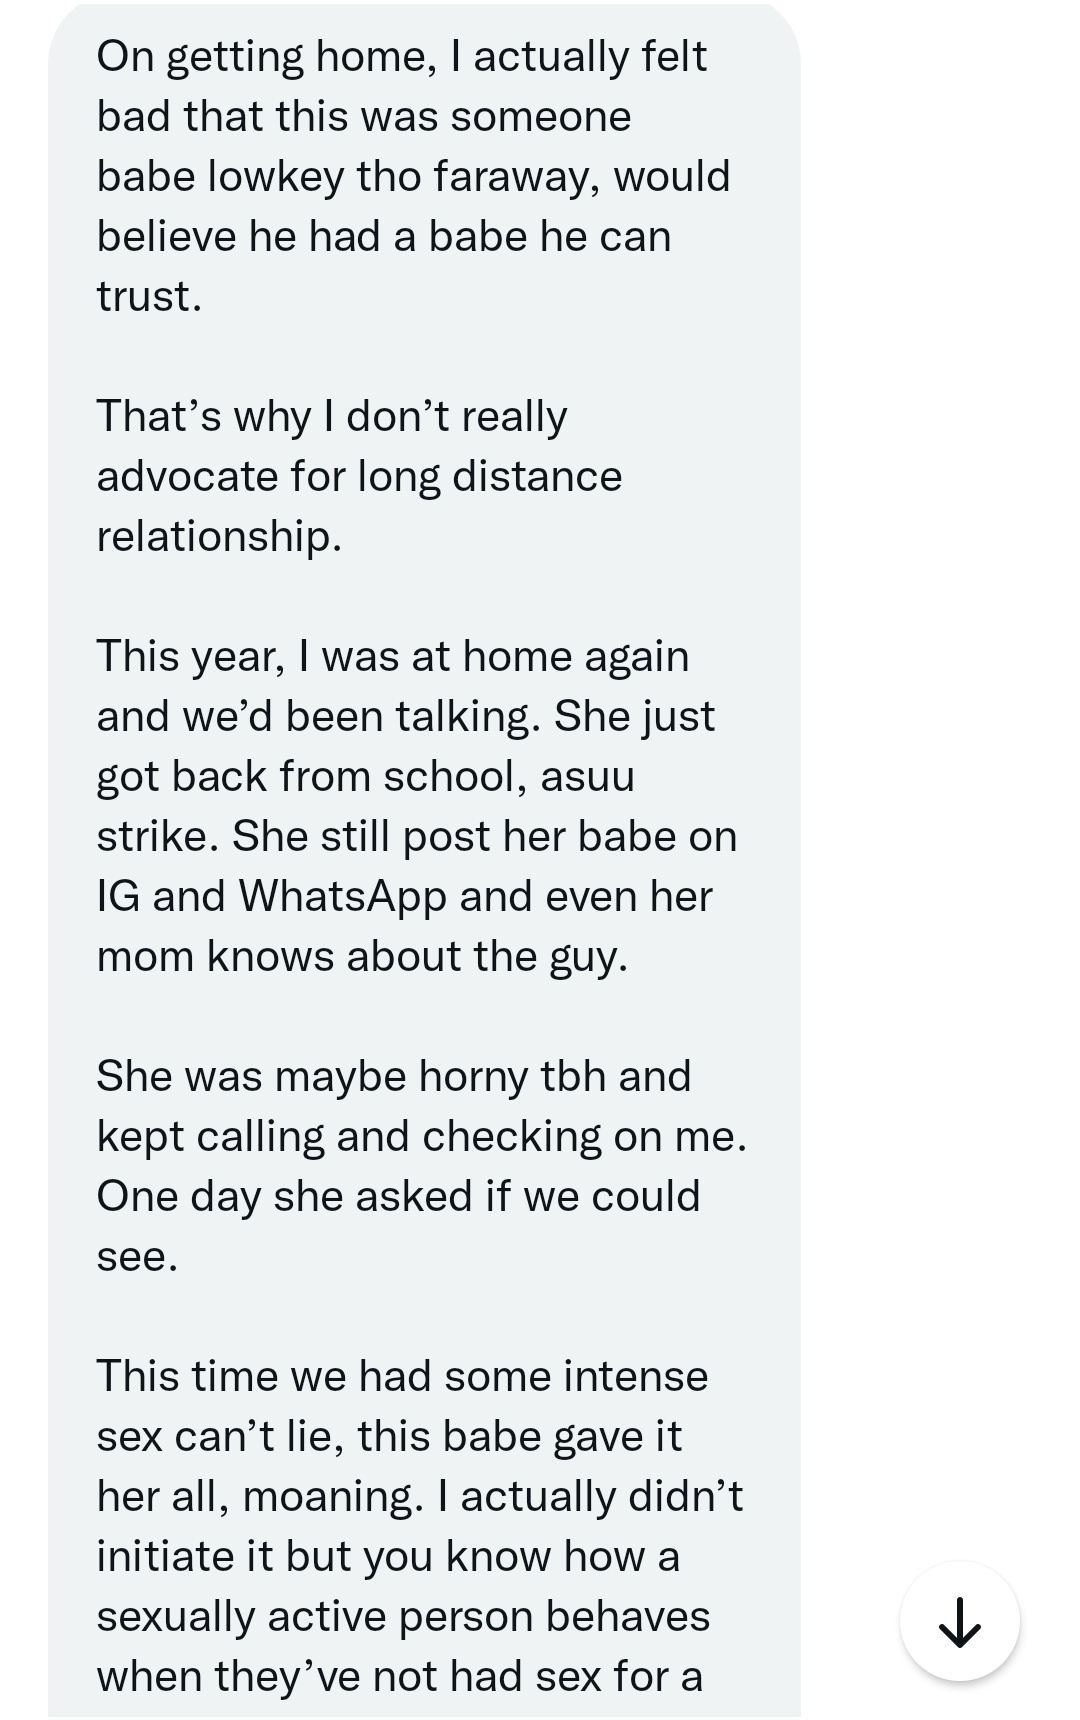Image resolution: width=1080 pixels, height=1720 pixels.
Task: Tap the word 'trust.' ending first paragraph
Action: tap(149, 296)
